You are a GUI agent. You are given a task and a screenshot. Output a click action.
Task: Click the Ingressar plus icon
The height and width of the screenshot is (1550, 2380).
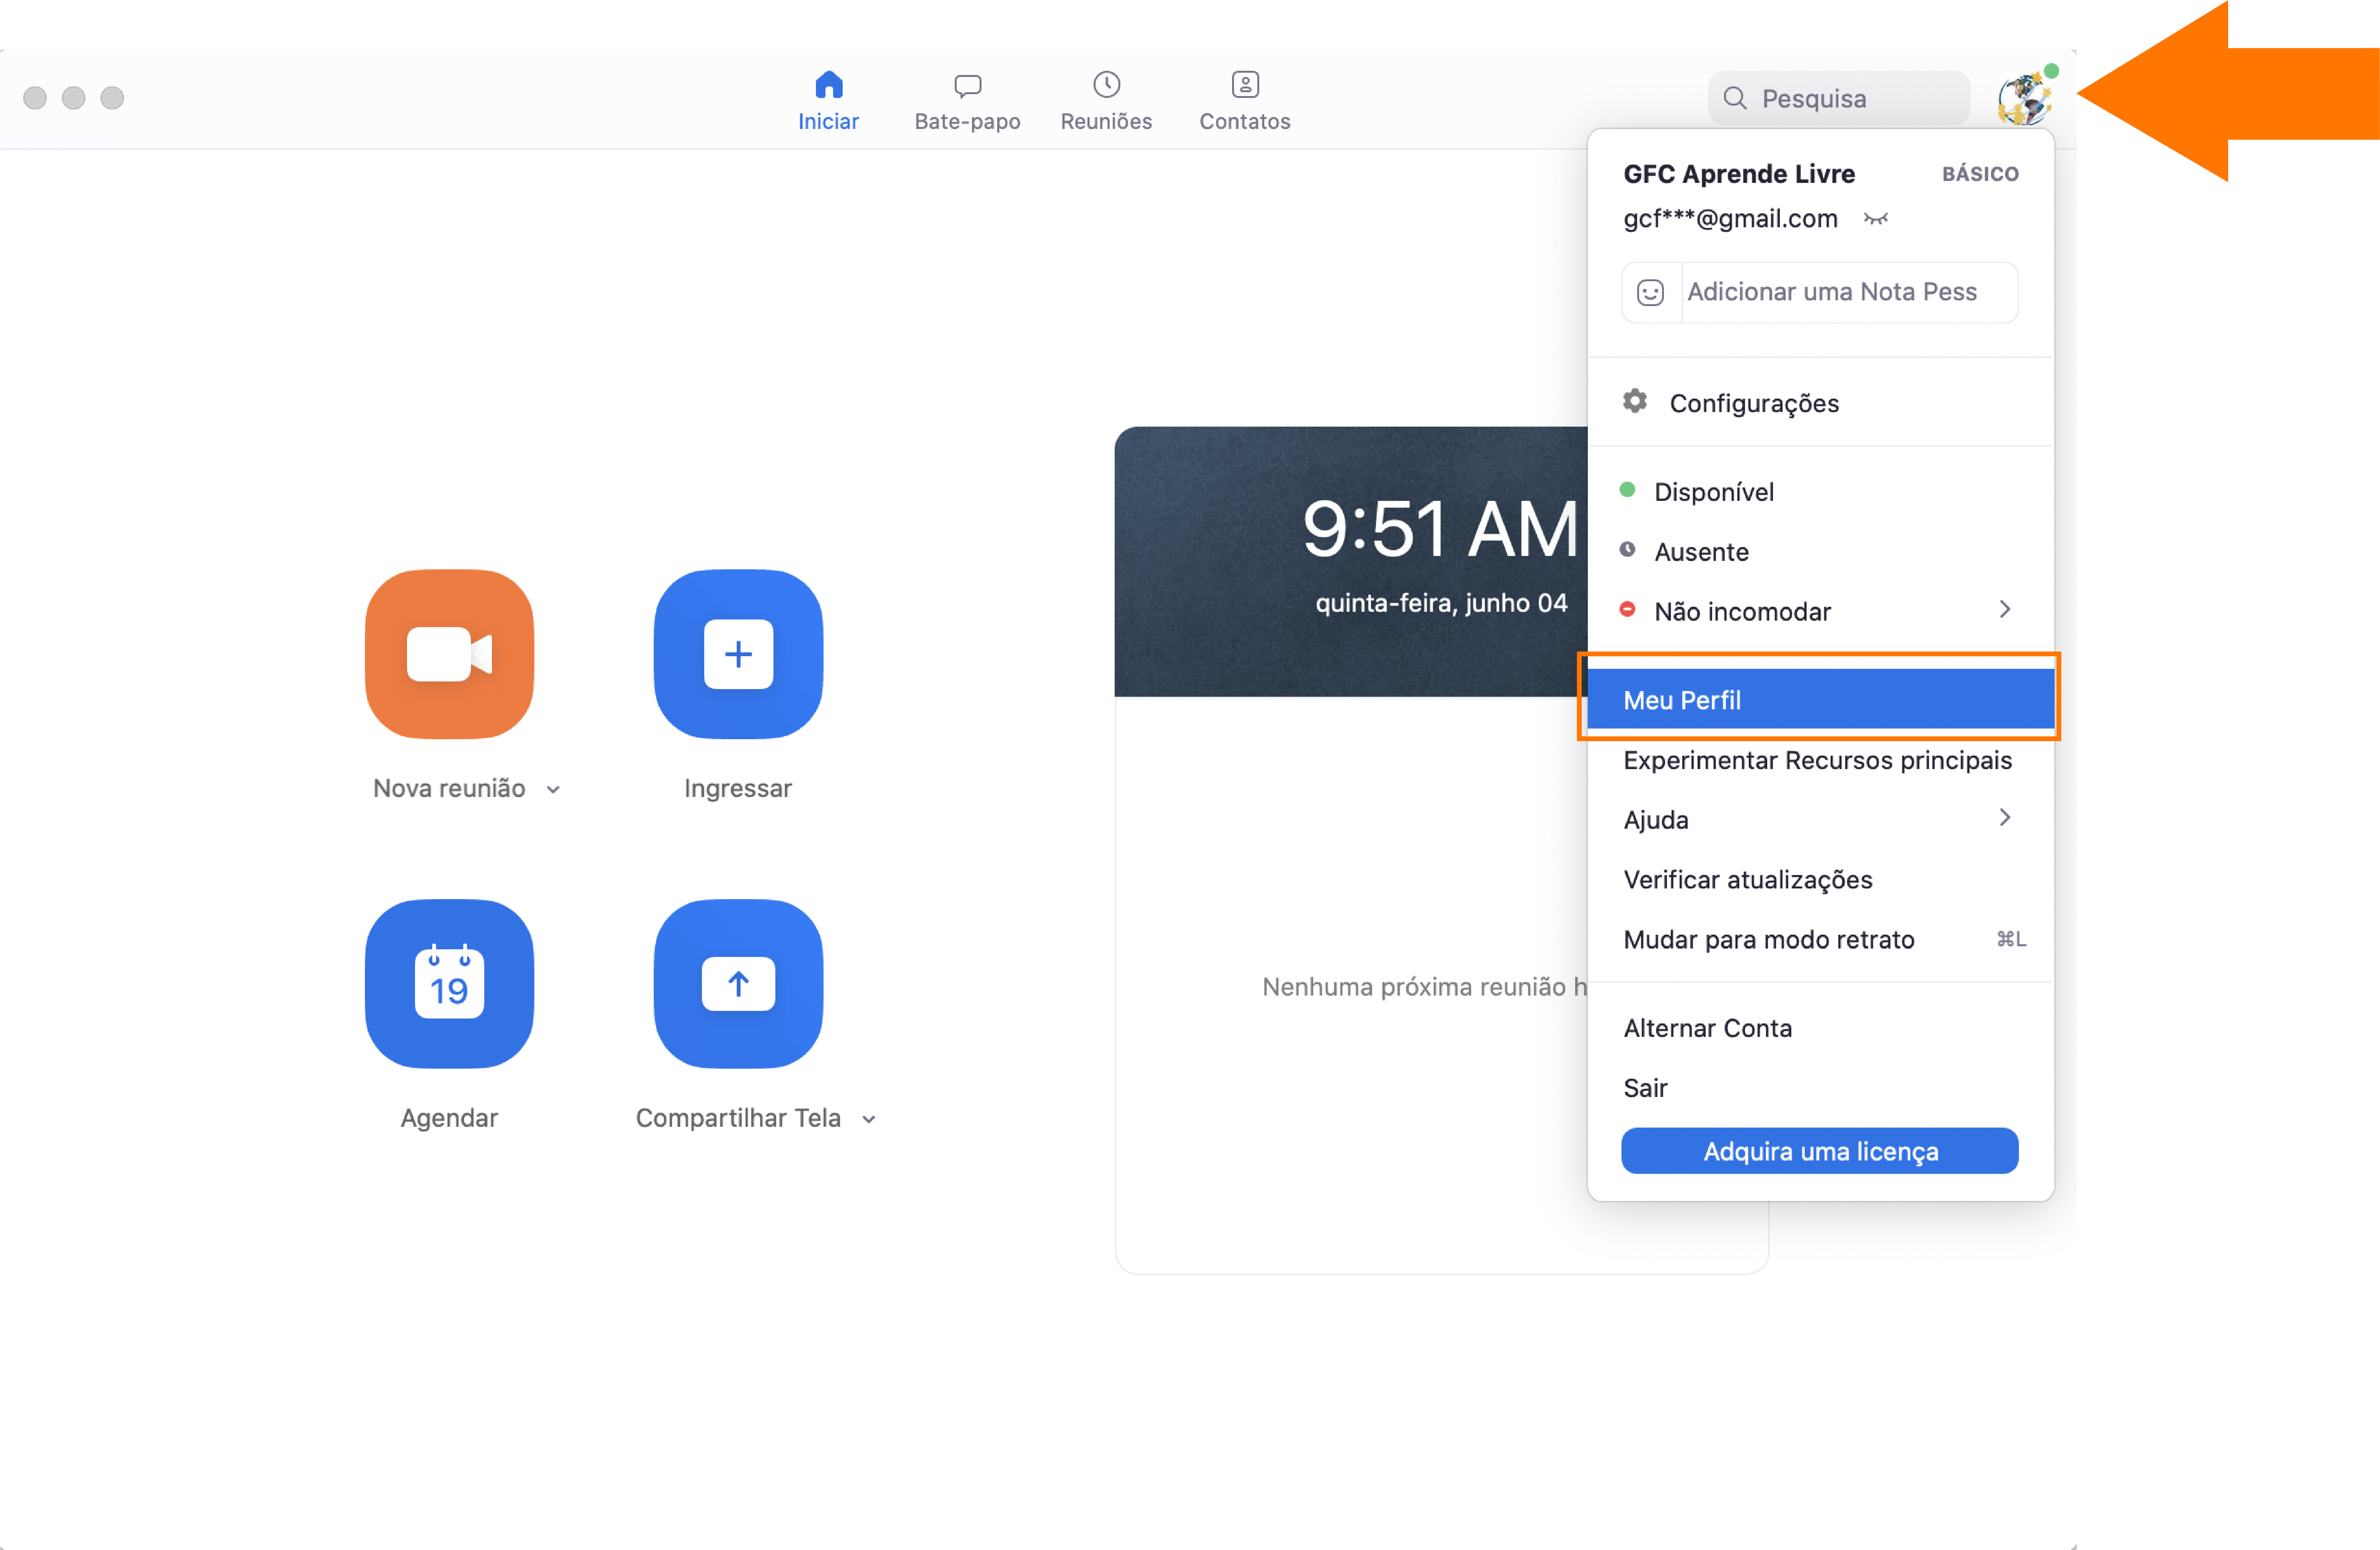pos(738,654)
